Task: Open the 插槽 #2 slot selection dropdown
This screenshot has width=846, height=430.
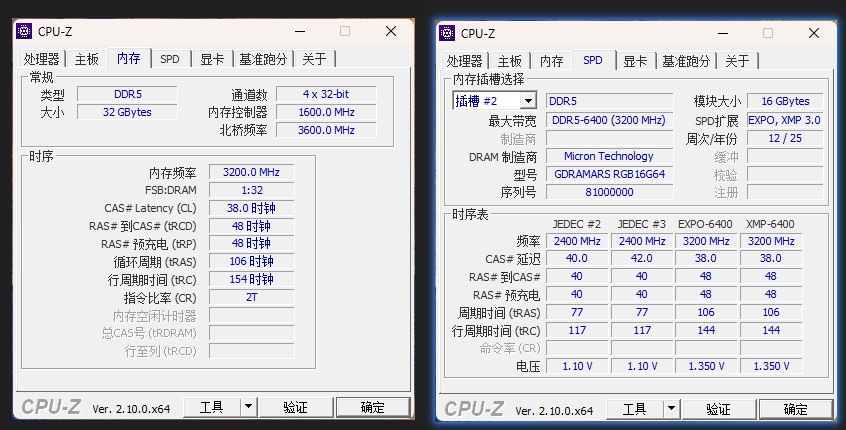Action: tap(527, 101)
